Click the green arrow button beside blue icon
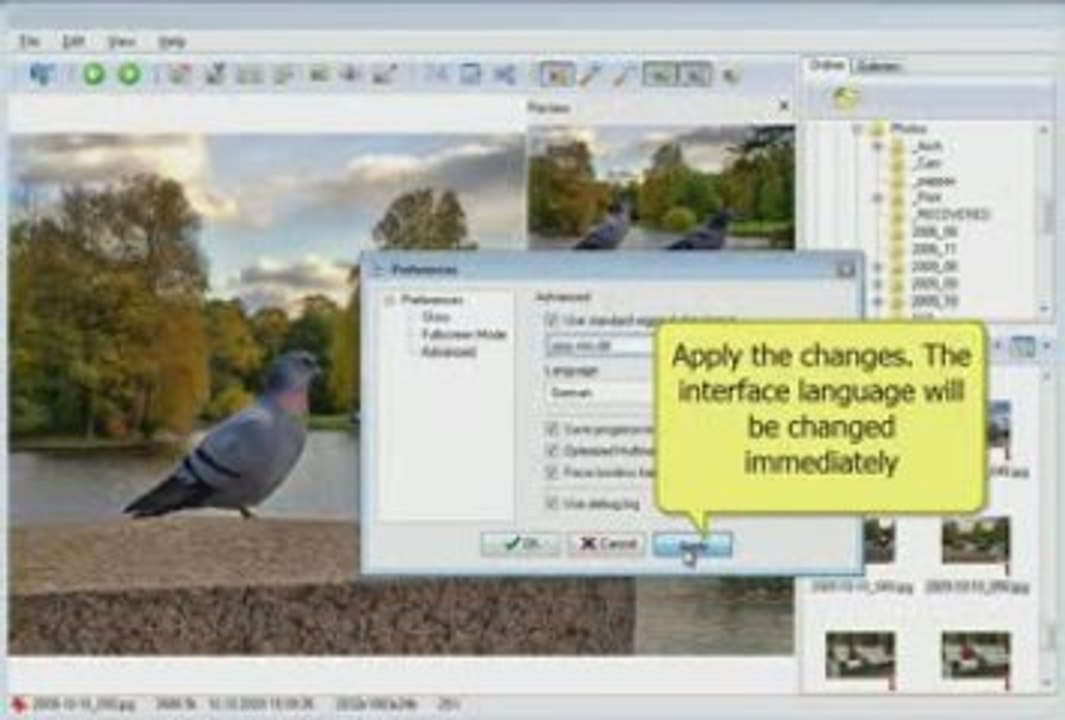 (94, 73)
